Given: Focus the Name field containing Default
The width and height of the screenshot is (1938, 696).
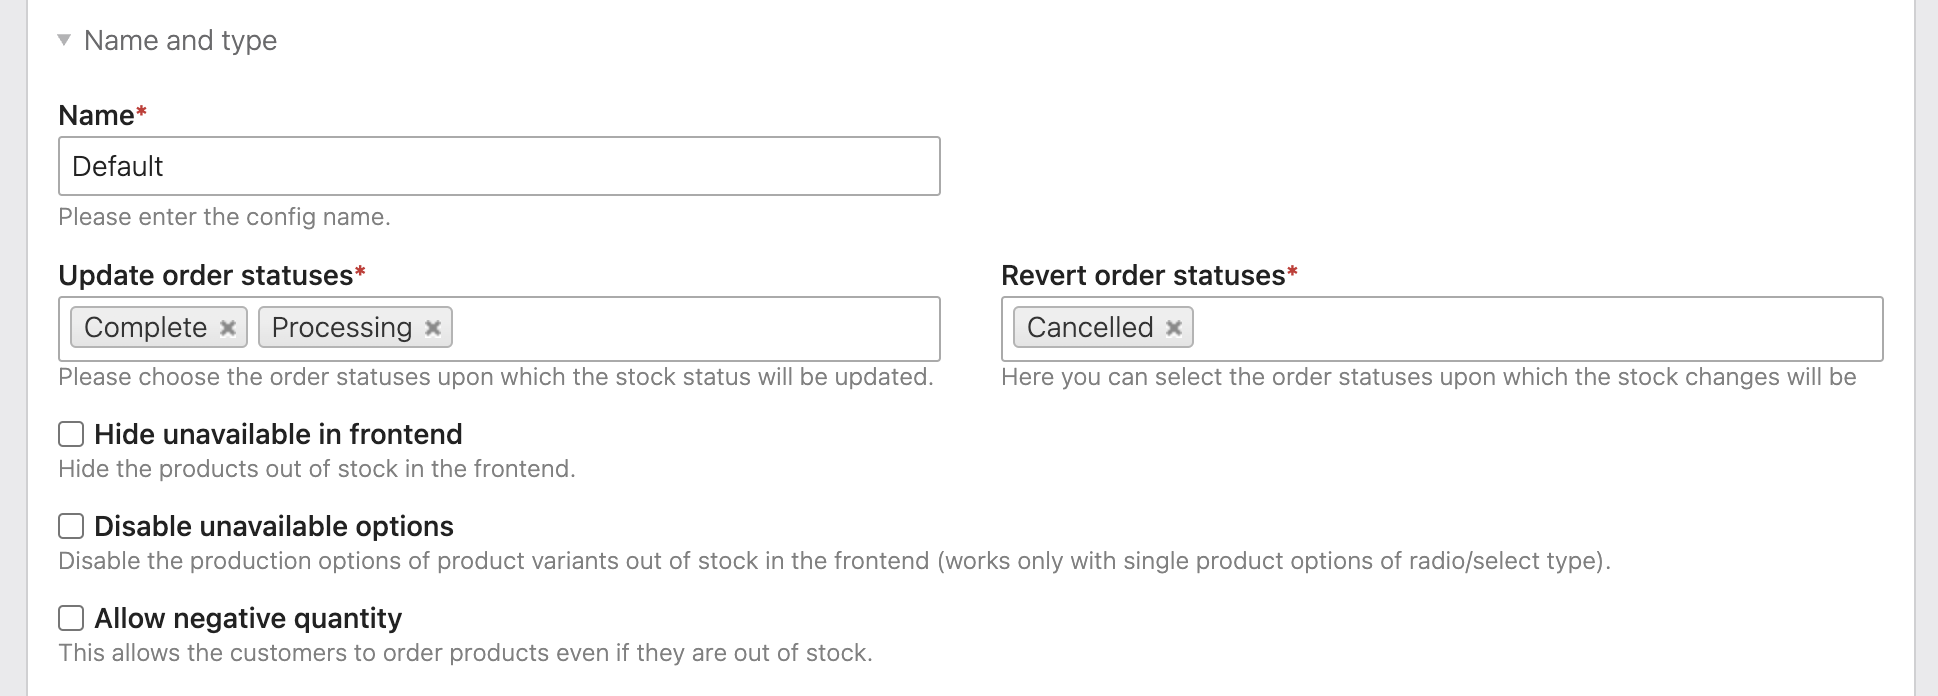Looking at the screenshot, I should click(498, 166).
